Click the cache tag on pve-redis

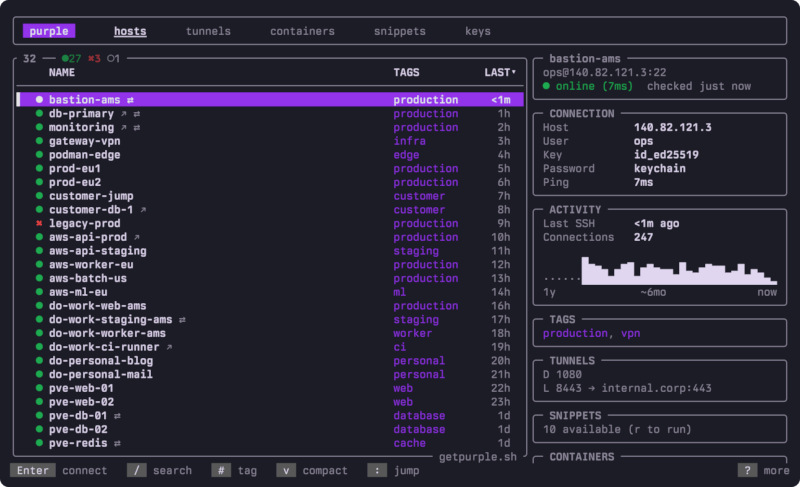tap(409, 444)
